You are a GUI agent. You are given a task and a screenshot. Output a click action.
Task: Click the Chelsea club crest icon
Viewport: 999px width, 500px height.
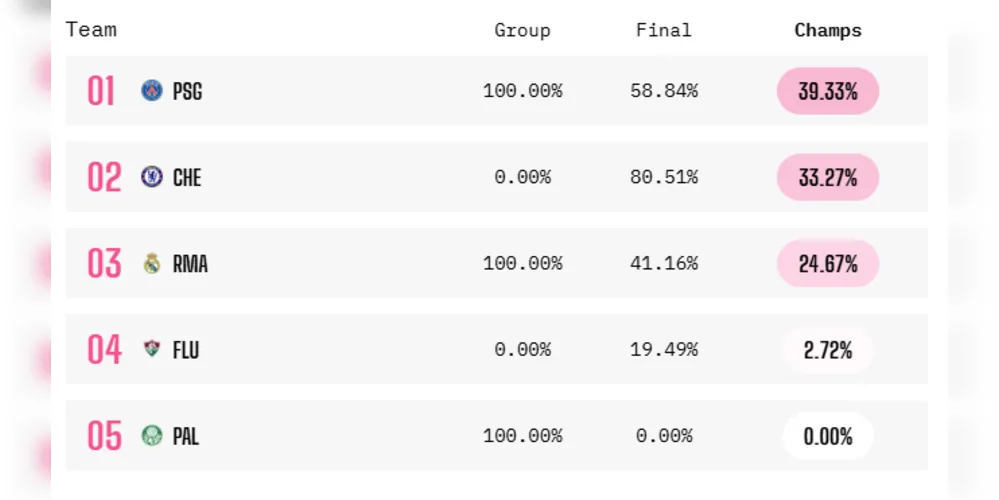152,176
